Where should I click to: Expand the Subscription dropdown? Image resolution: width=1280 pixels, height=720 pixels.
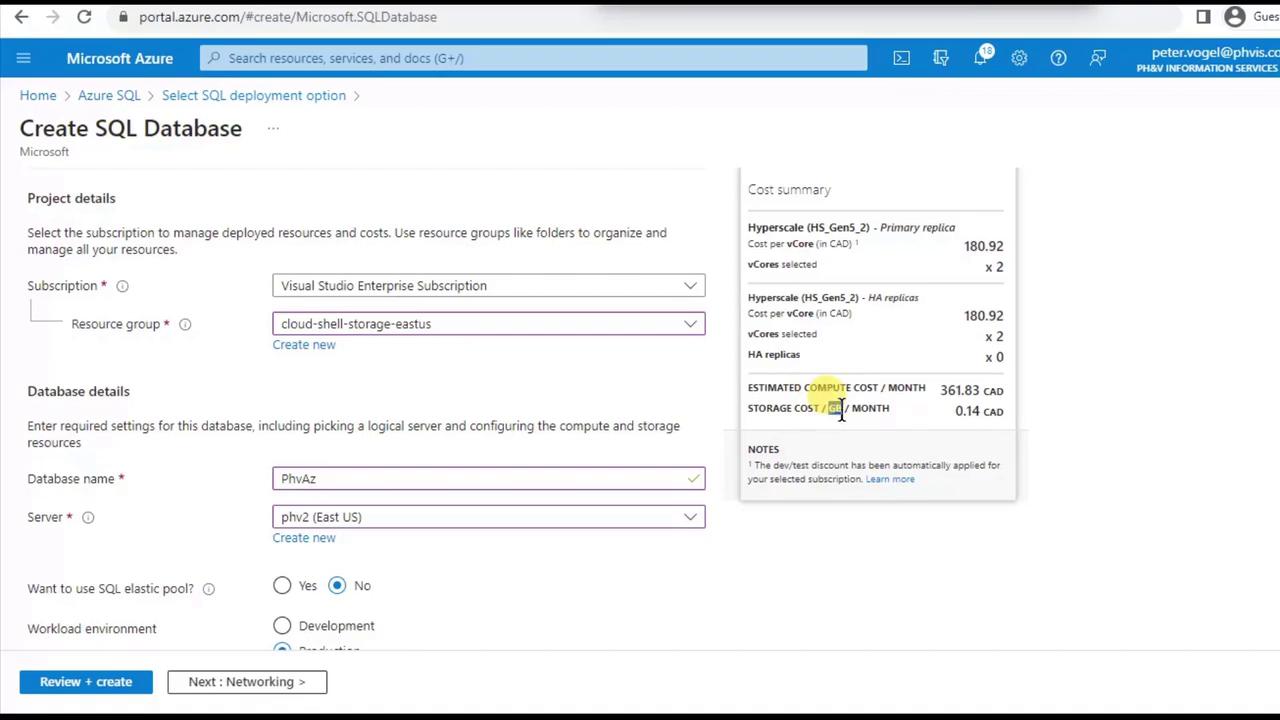tap(489, 286)
